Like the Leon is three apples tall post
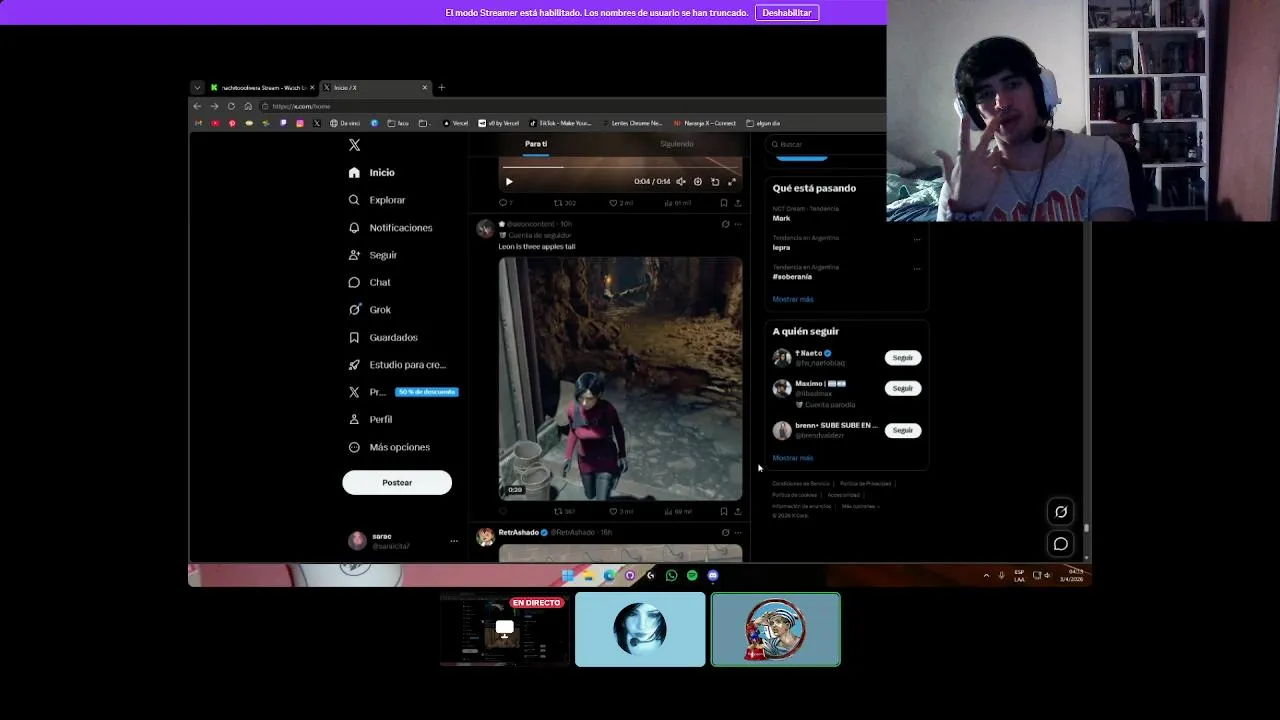1280x720 pixels. pyautogui.click(x=621, y=512)
